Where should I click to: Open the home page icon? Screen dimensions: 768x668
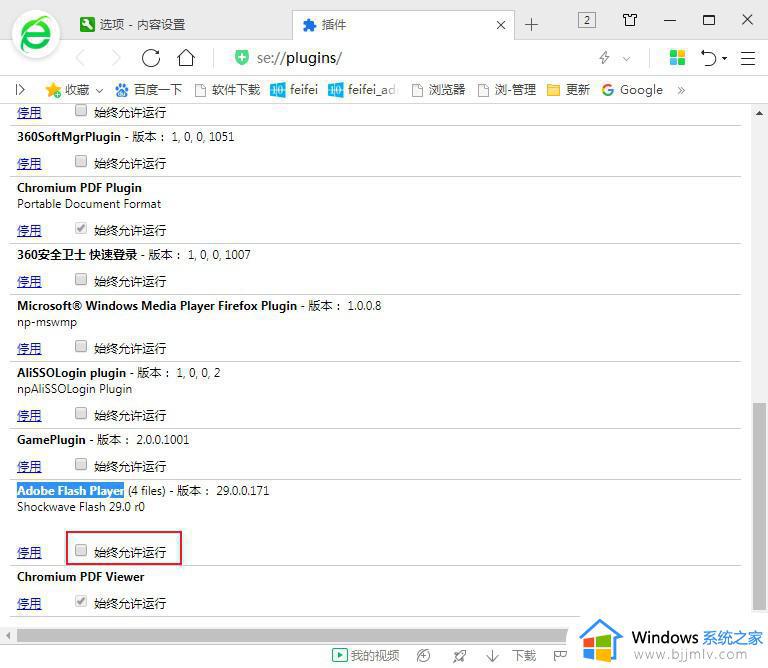pyautogui.click(x=186, y=58)
